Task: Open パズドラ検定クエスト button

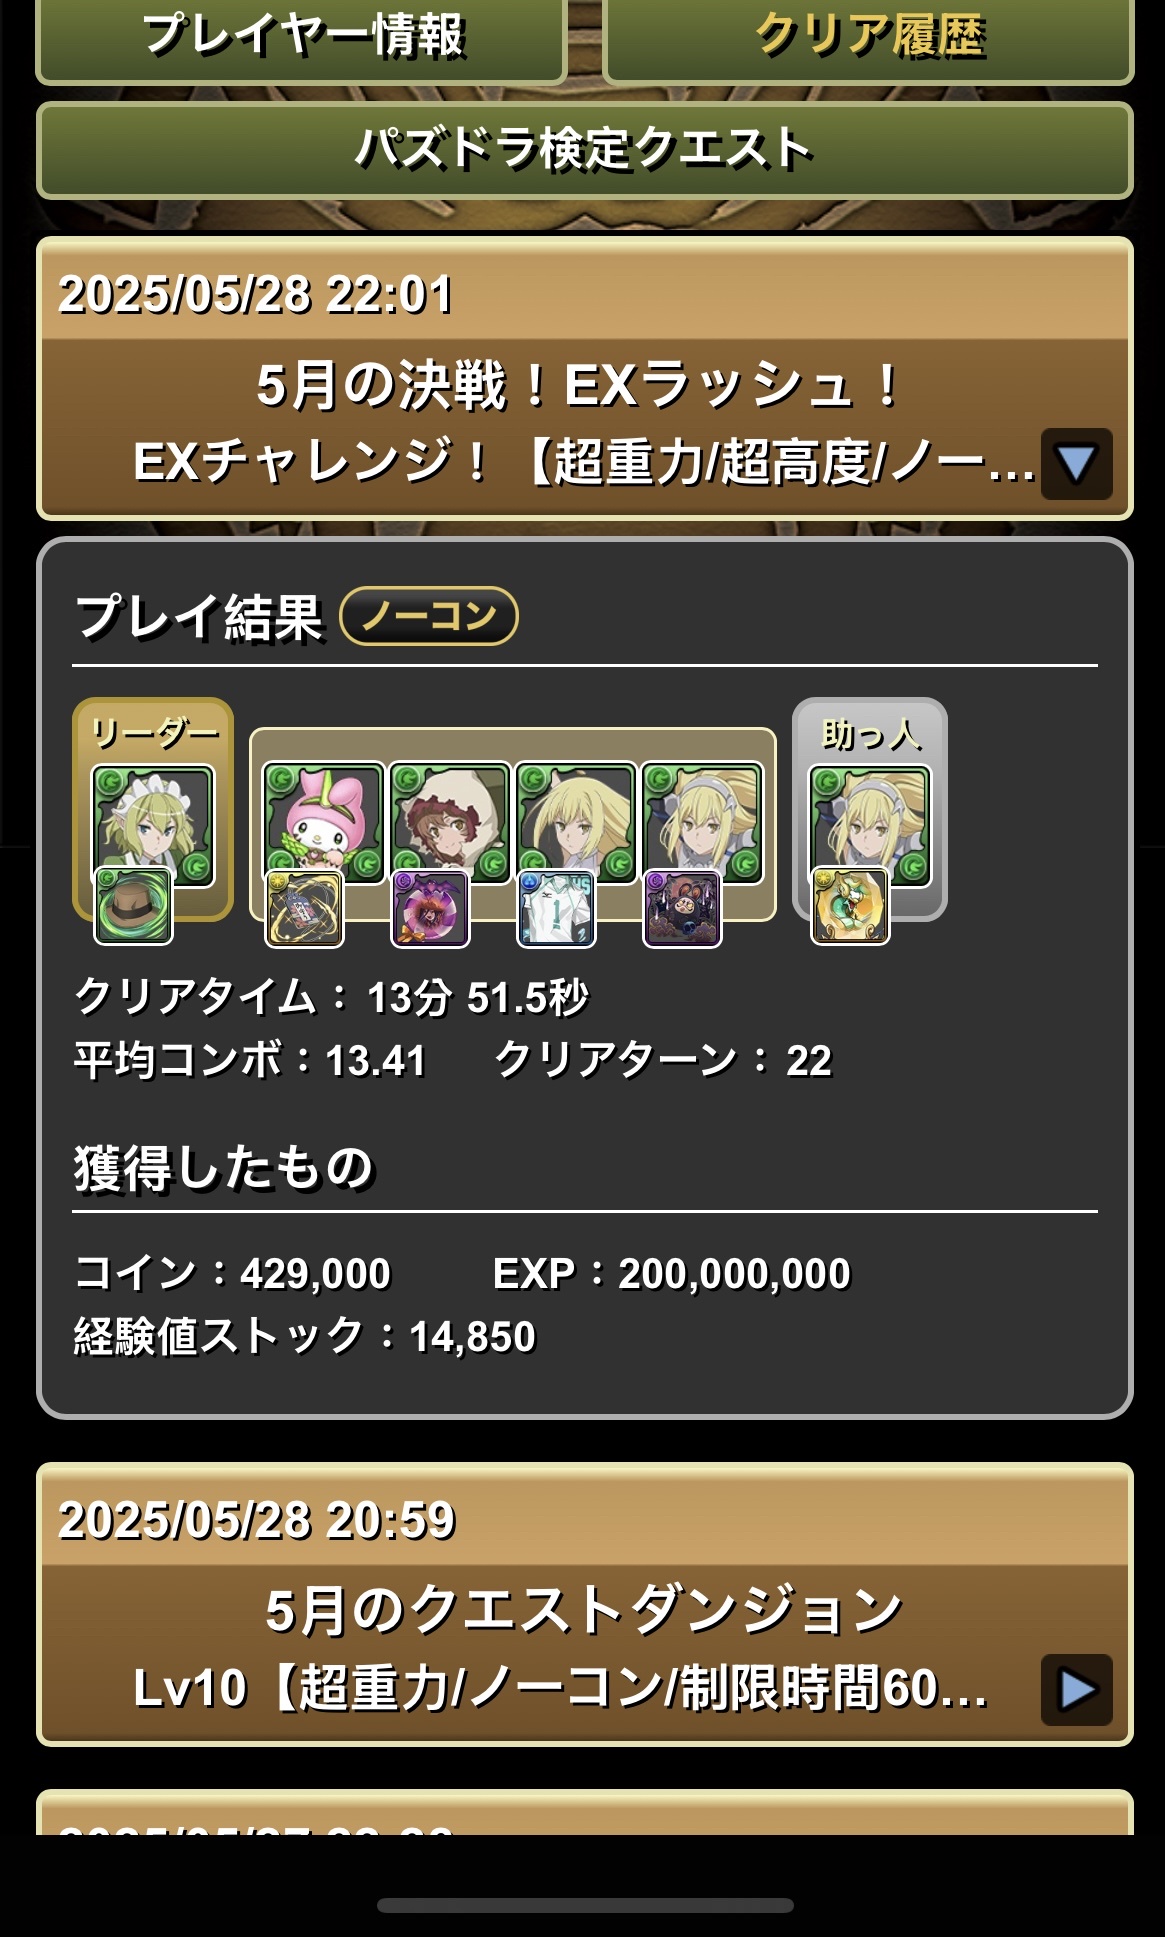Action: pos(584,150)
